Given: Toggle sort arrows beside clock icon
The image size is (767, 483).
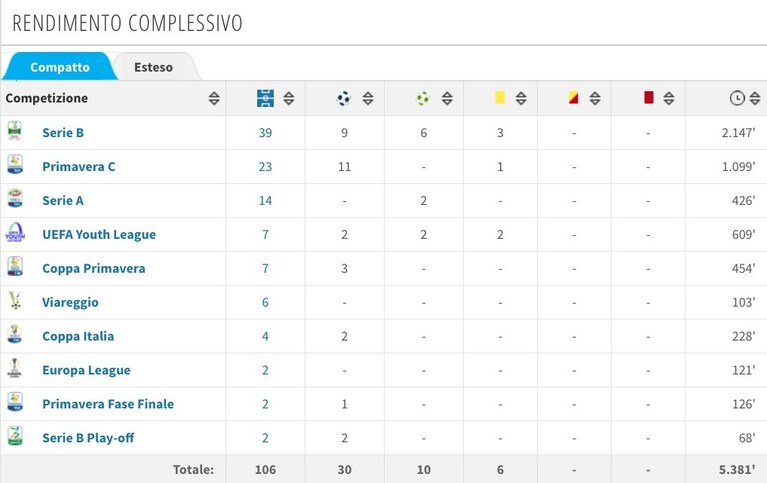Looking at the screenshot, I should [x=755, y=98].
